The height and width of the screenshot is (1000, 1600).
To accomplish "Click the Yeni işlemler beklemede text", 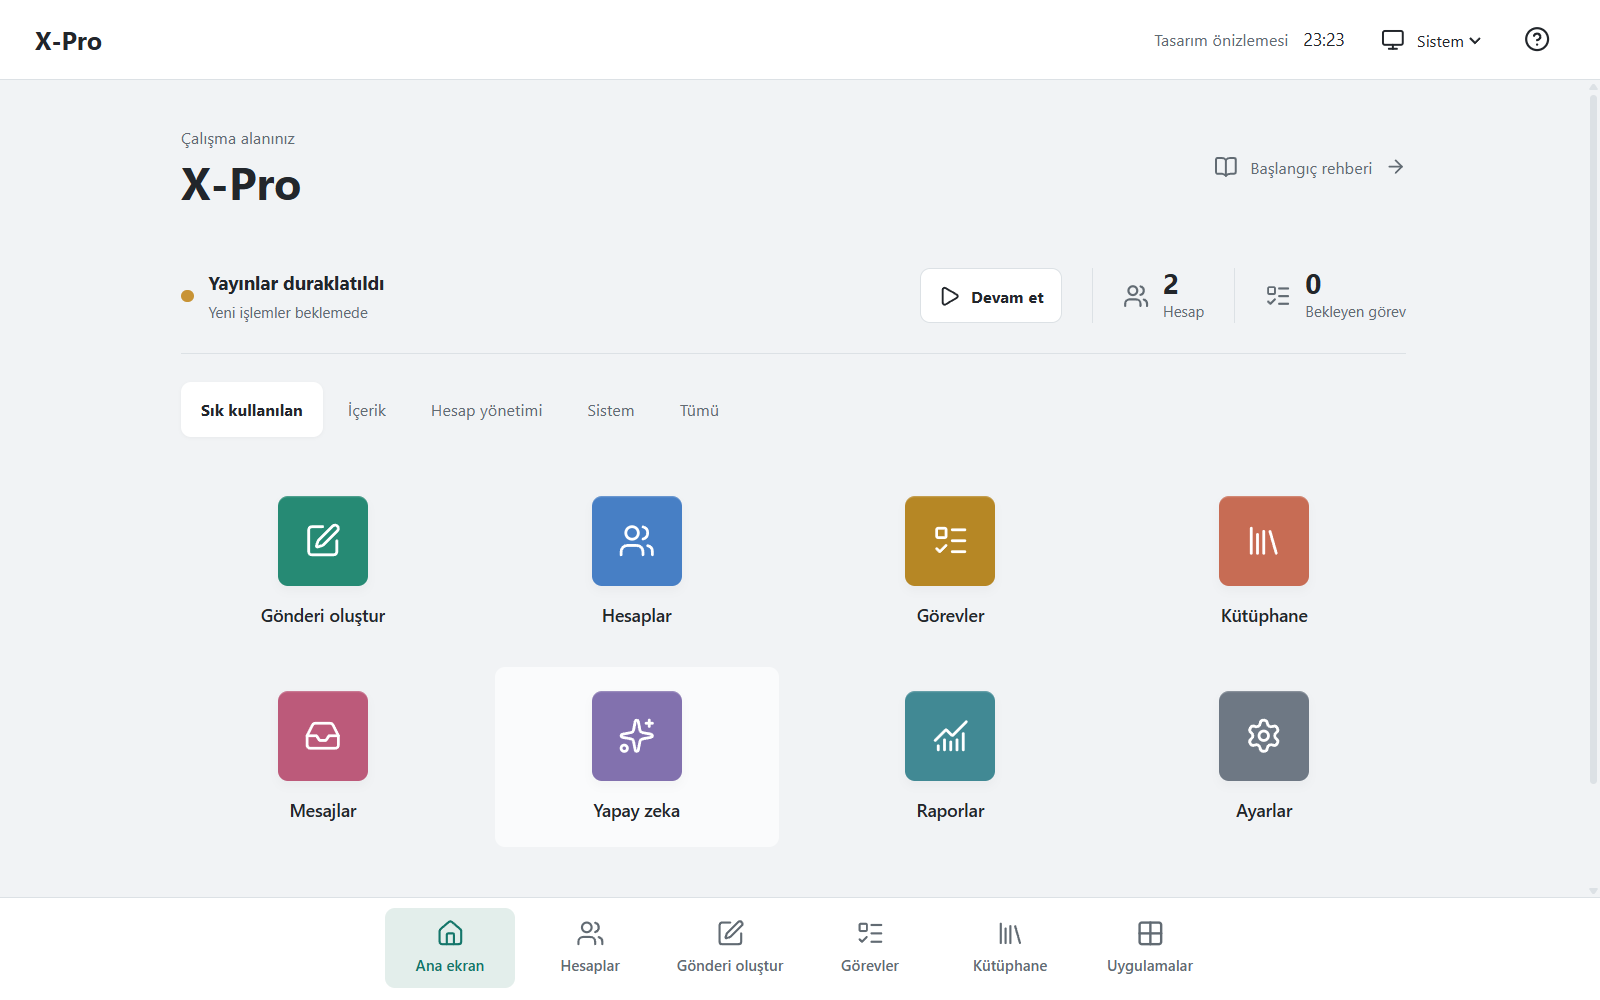I will (288, 313).
